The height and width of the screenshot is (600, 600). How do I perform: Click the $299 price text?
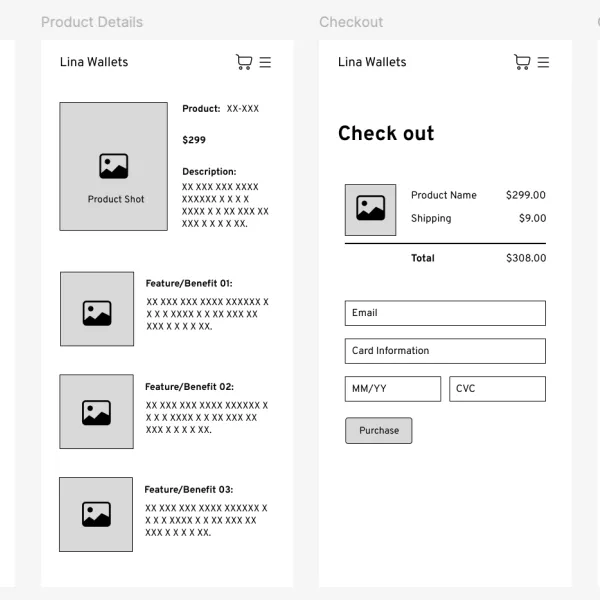pos(194,140)
